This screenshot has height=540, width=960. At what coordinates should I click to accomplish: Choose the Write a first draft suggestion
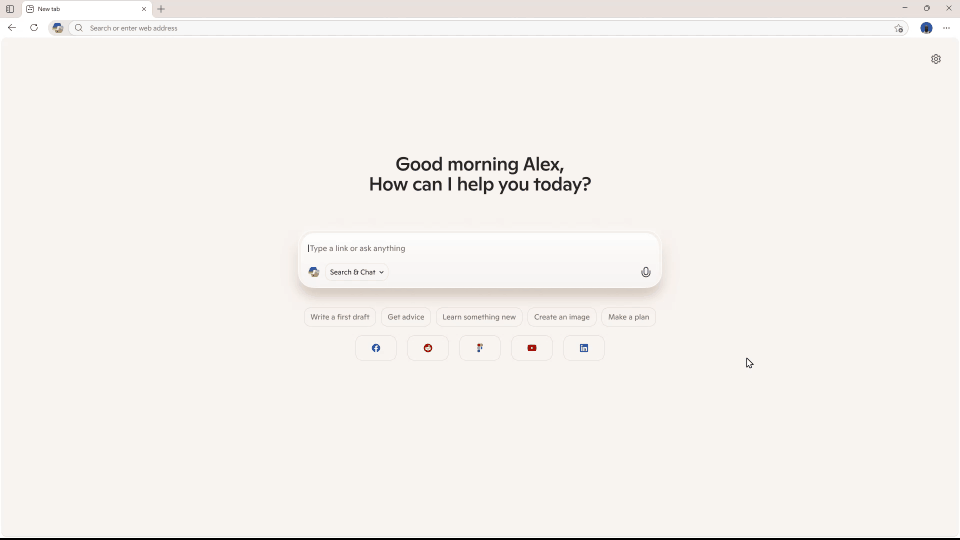click(340, 317)
